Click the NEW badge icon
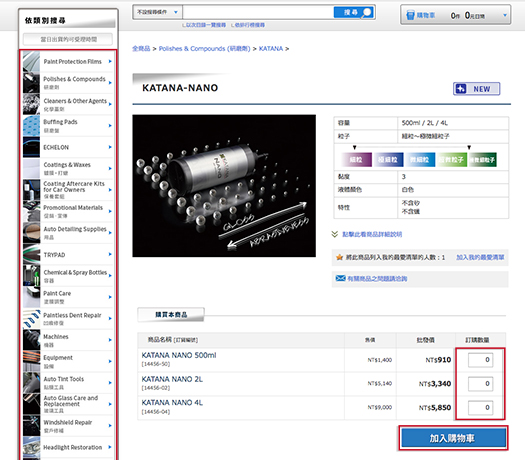The width and height of the screenshot is (525, 460). point(476,89)
